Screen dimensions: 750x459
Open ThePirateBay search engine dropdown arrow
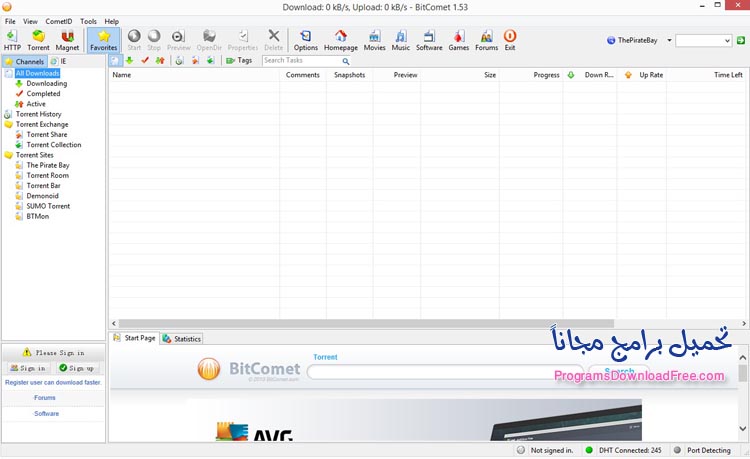click(669, 40)
